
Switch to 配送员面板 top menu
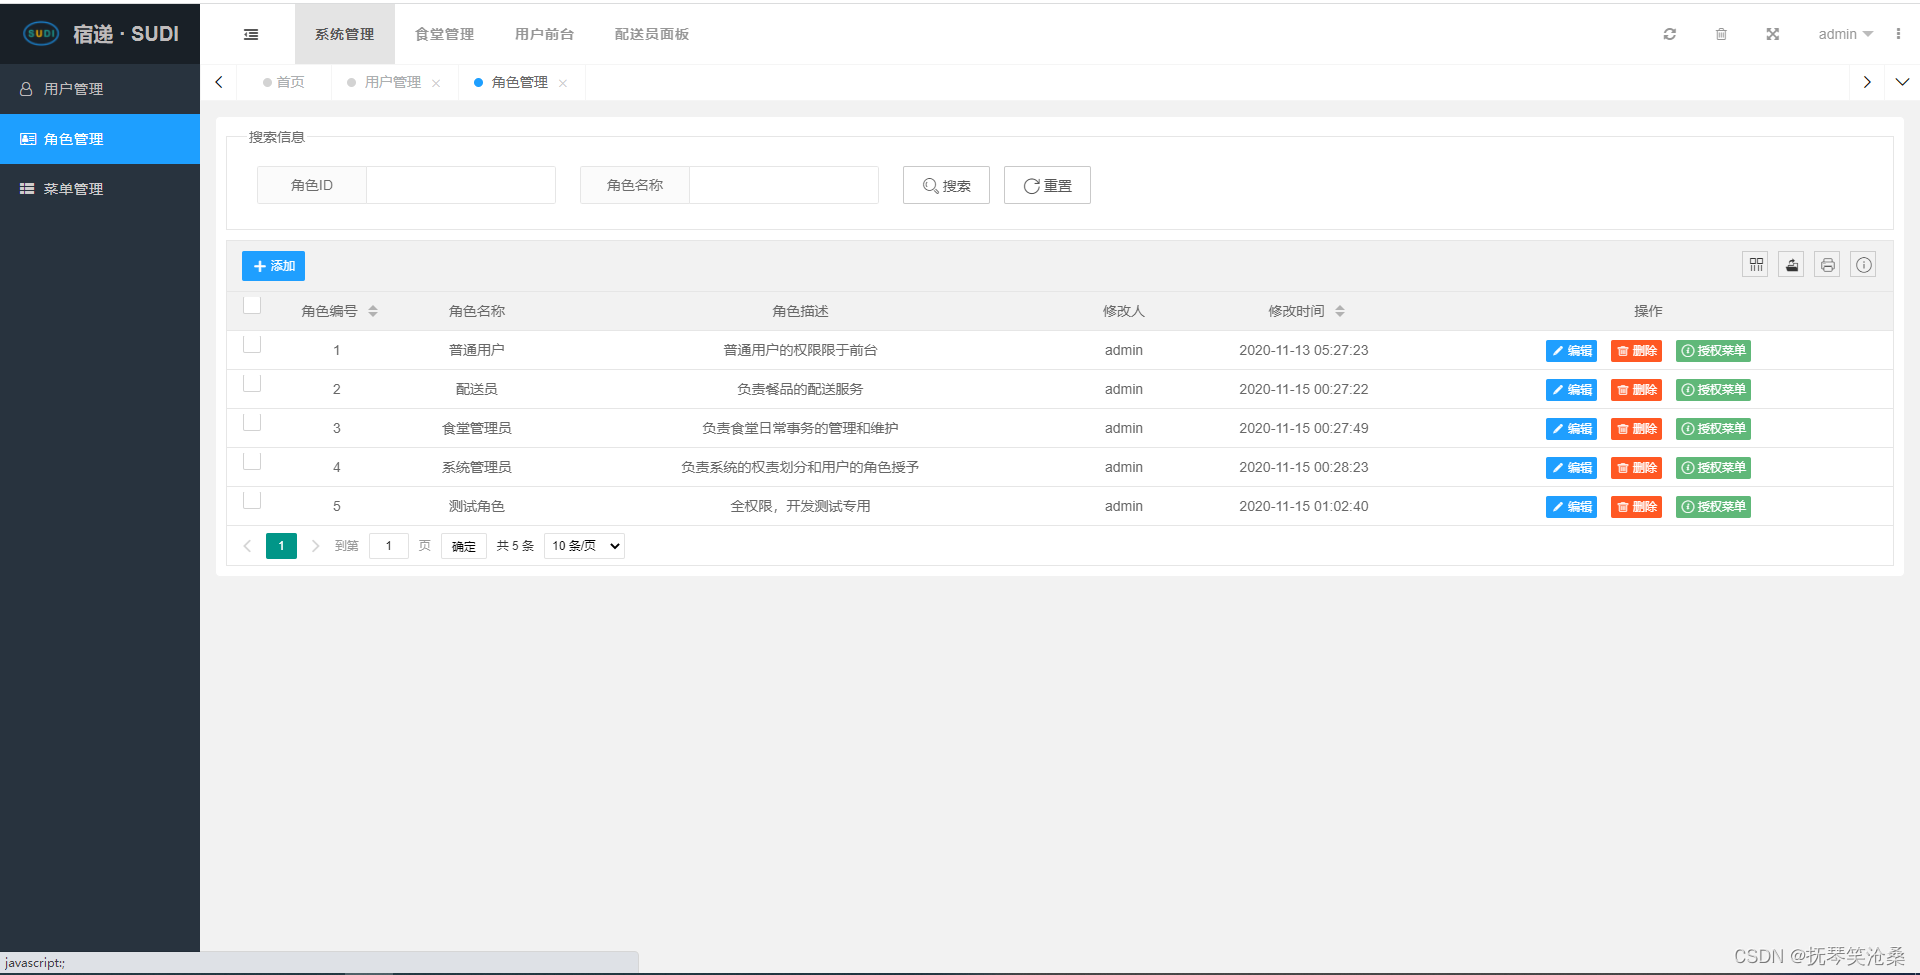pos(652,34)
